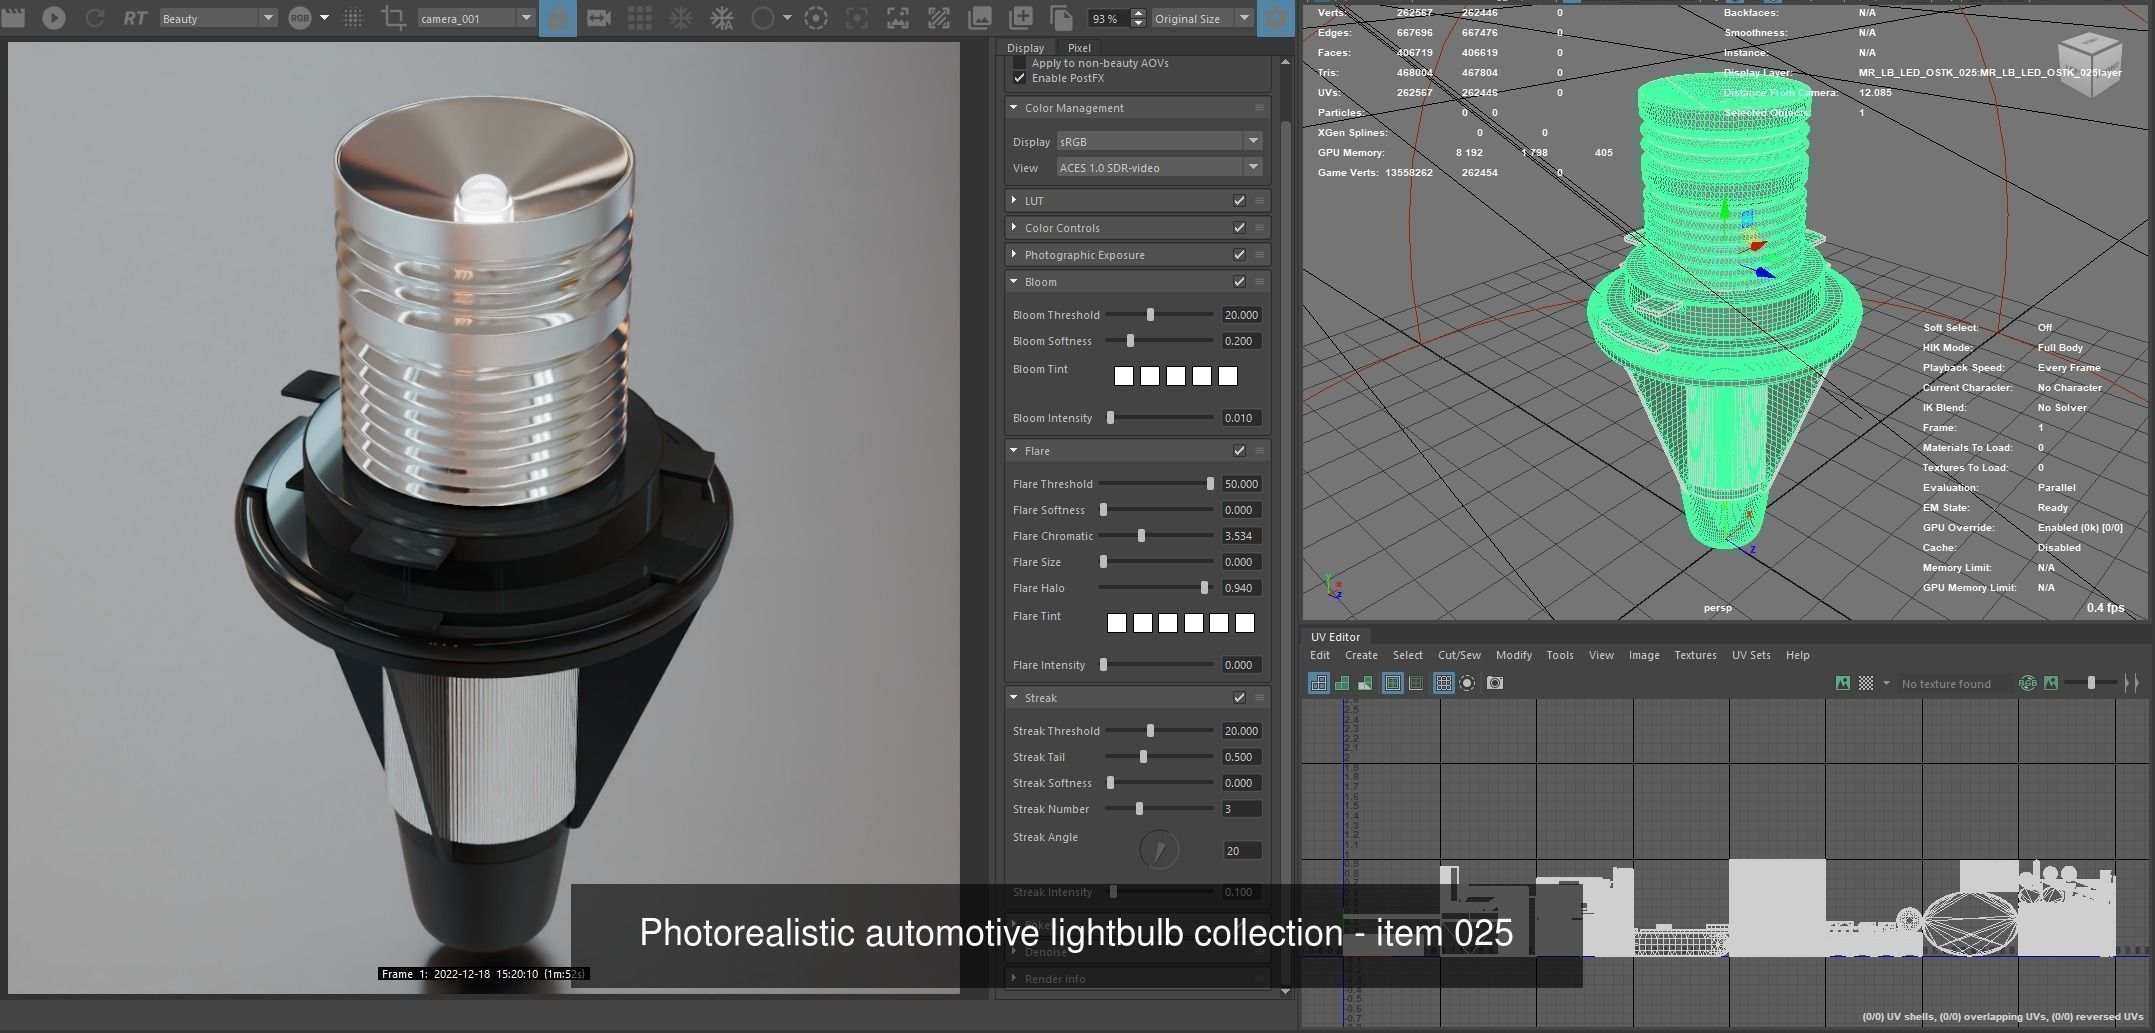Click the first snowflake freeze icon
Image resolution: width=2155 pixels, height=1033 pixels.
click(x=681, y=18)
